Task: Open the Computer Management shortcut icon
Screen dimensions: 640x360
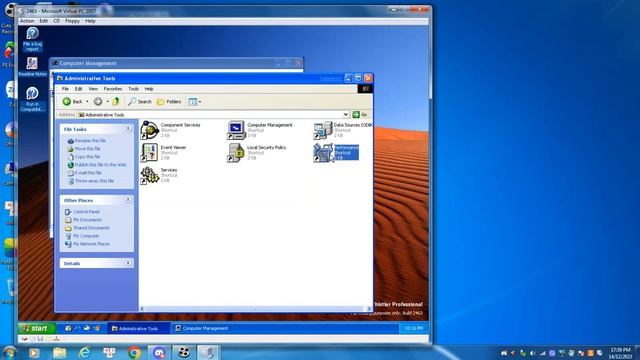Action: pos(236,130)
